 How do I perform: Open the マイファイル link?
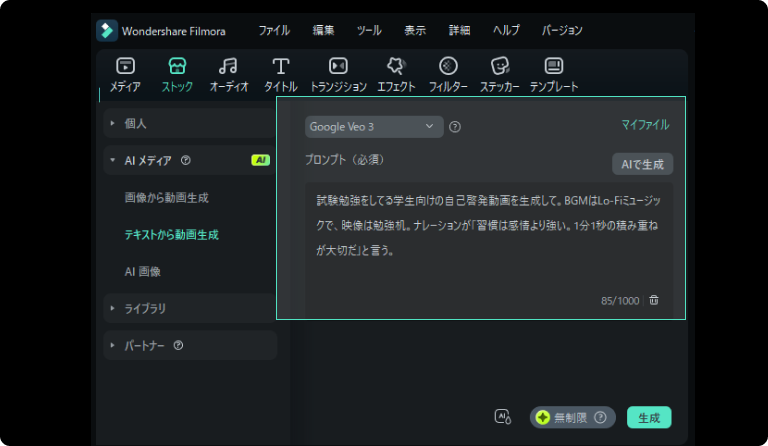(645, 125)
